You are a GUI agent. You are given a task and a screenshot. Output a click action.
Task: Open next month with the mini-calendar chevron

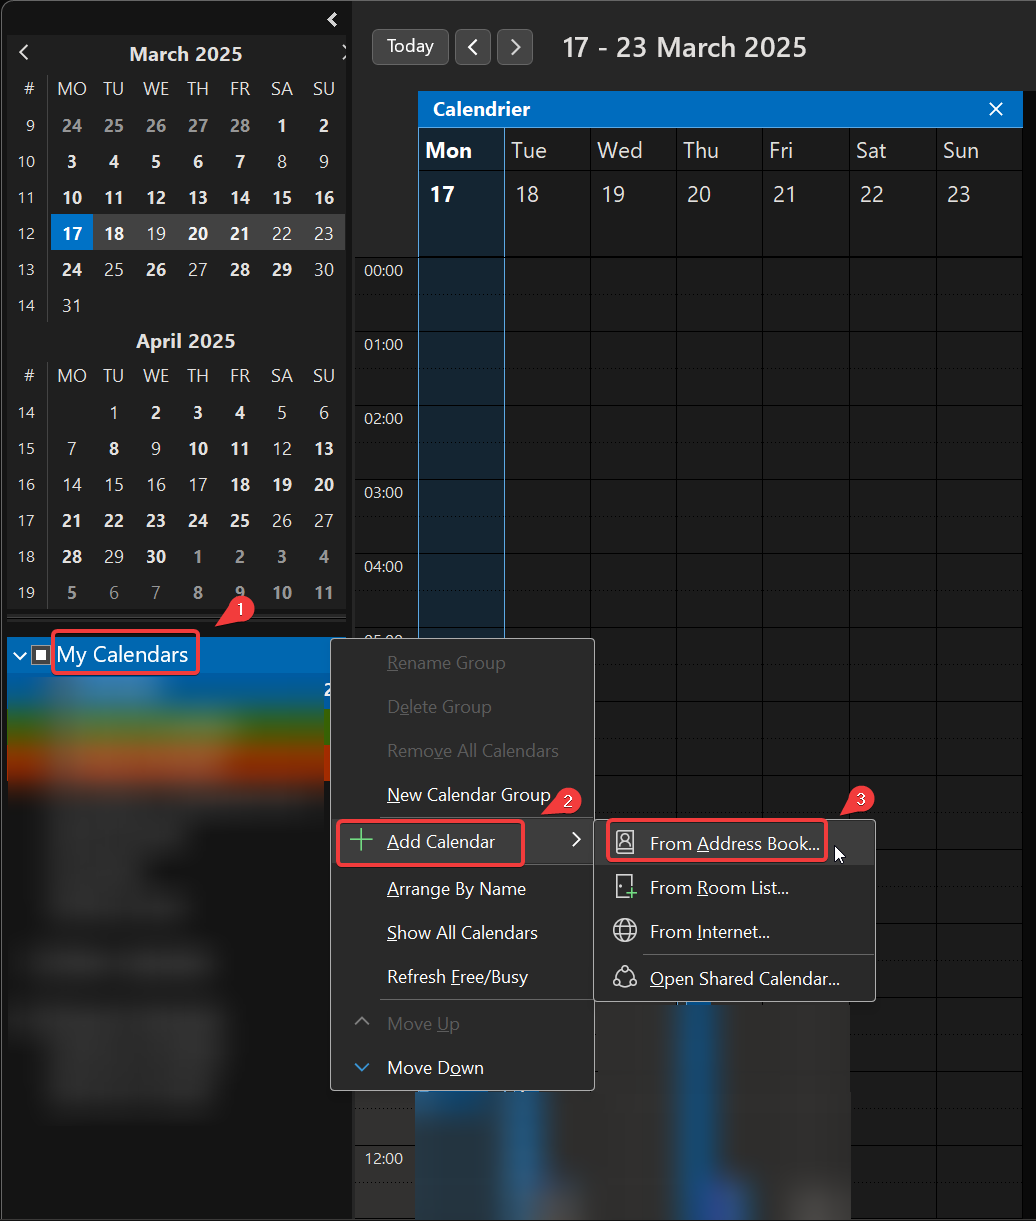(345, 51)
